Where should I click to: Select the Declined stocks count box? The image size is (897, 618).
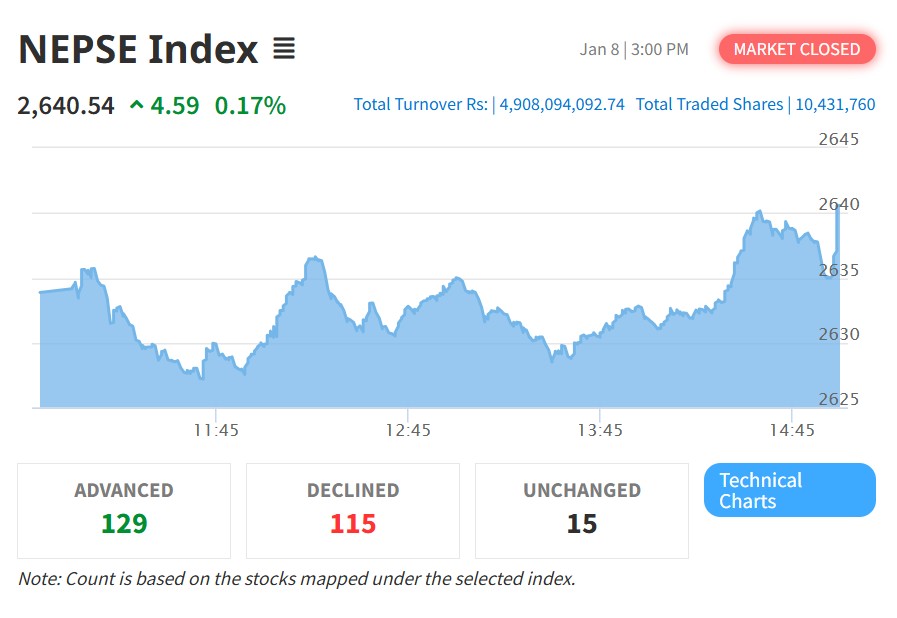point(353,510)
